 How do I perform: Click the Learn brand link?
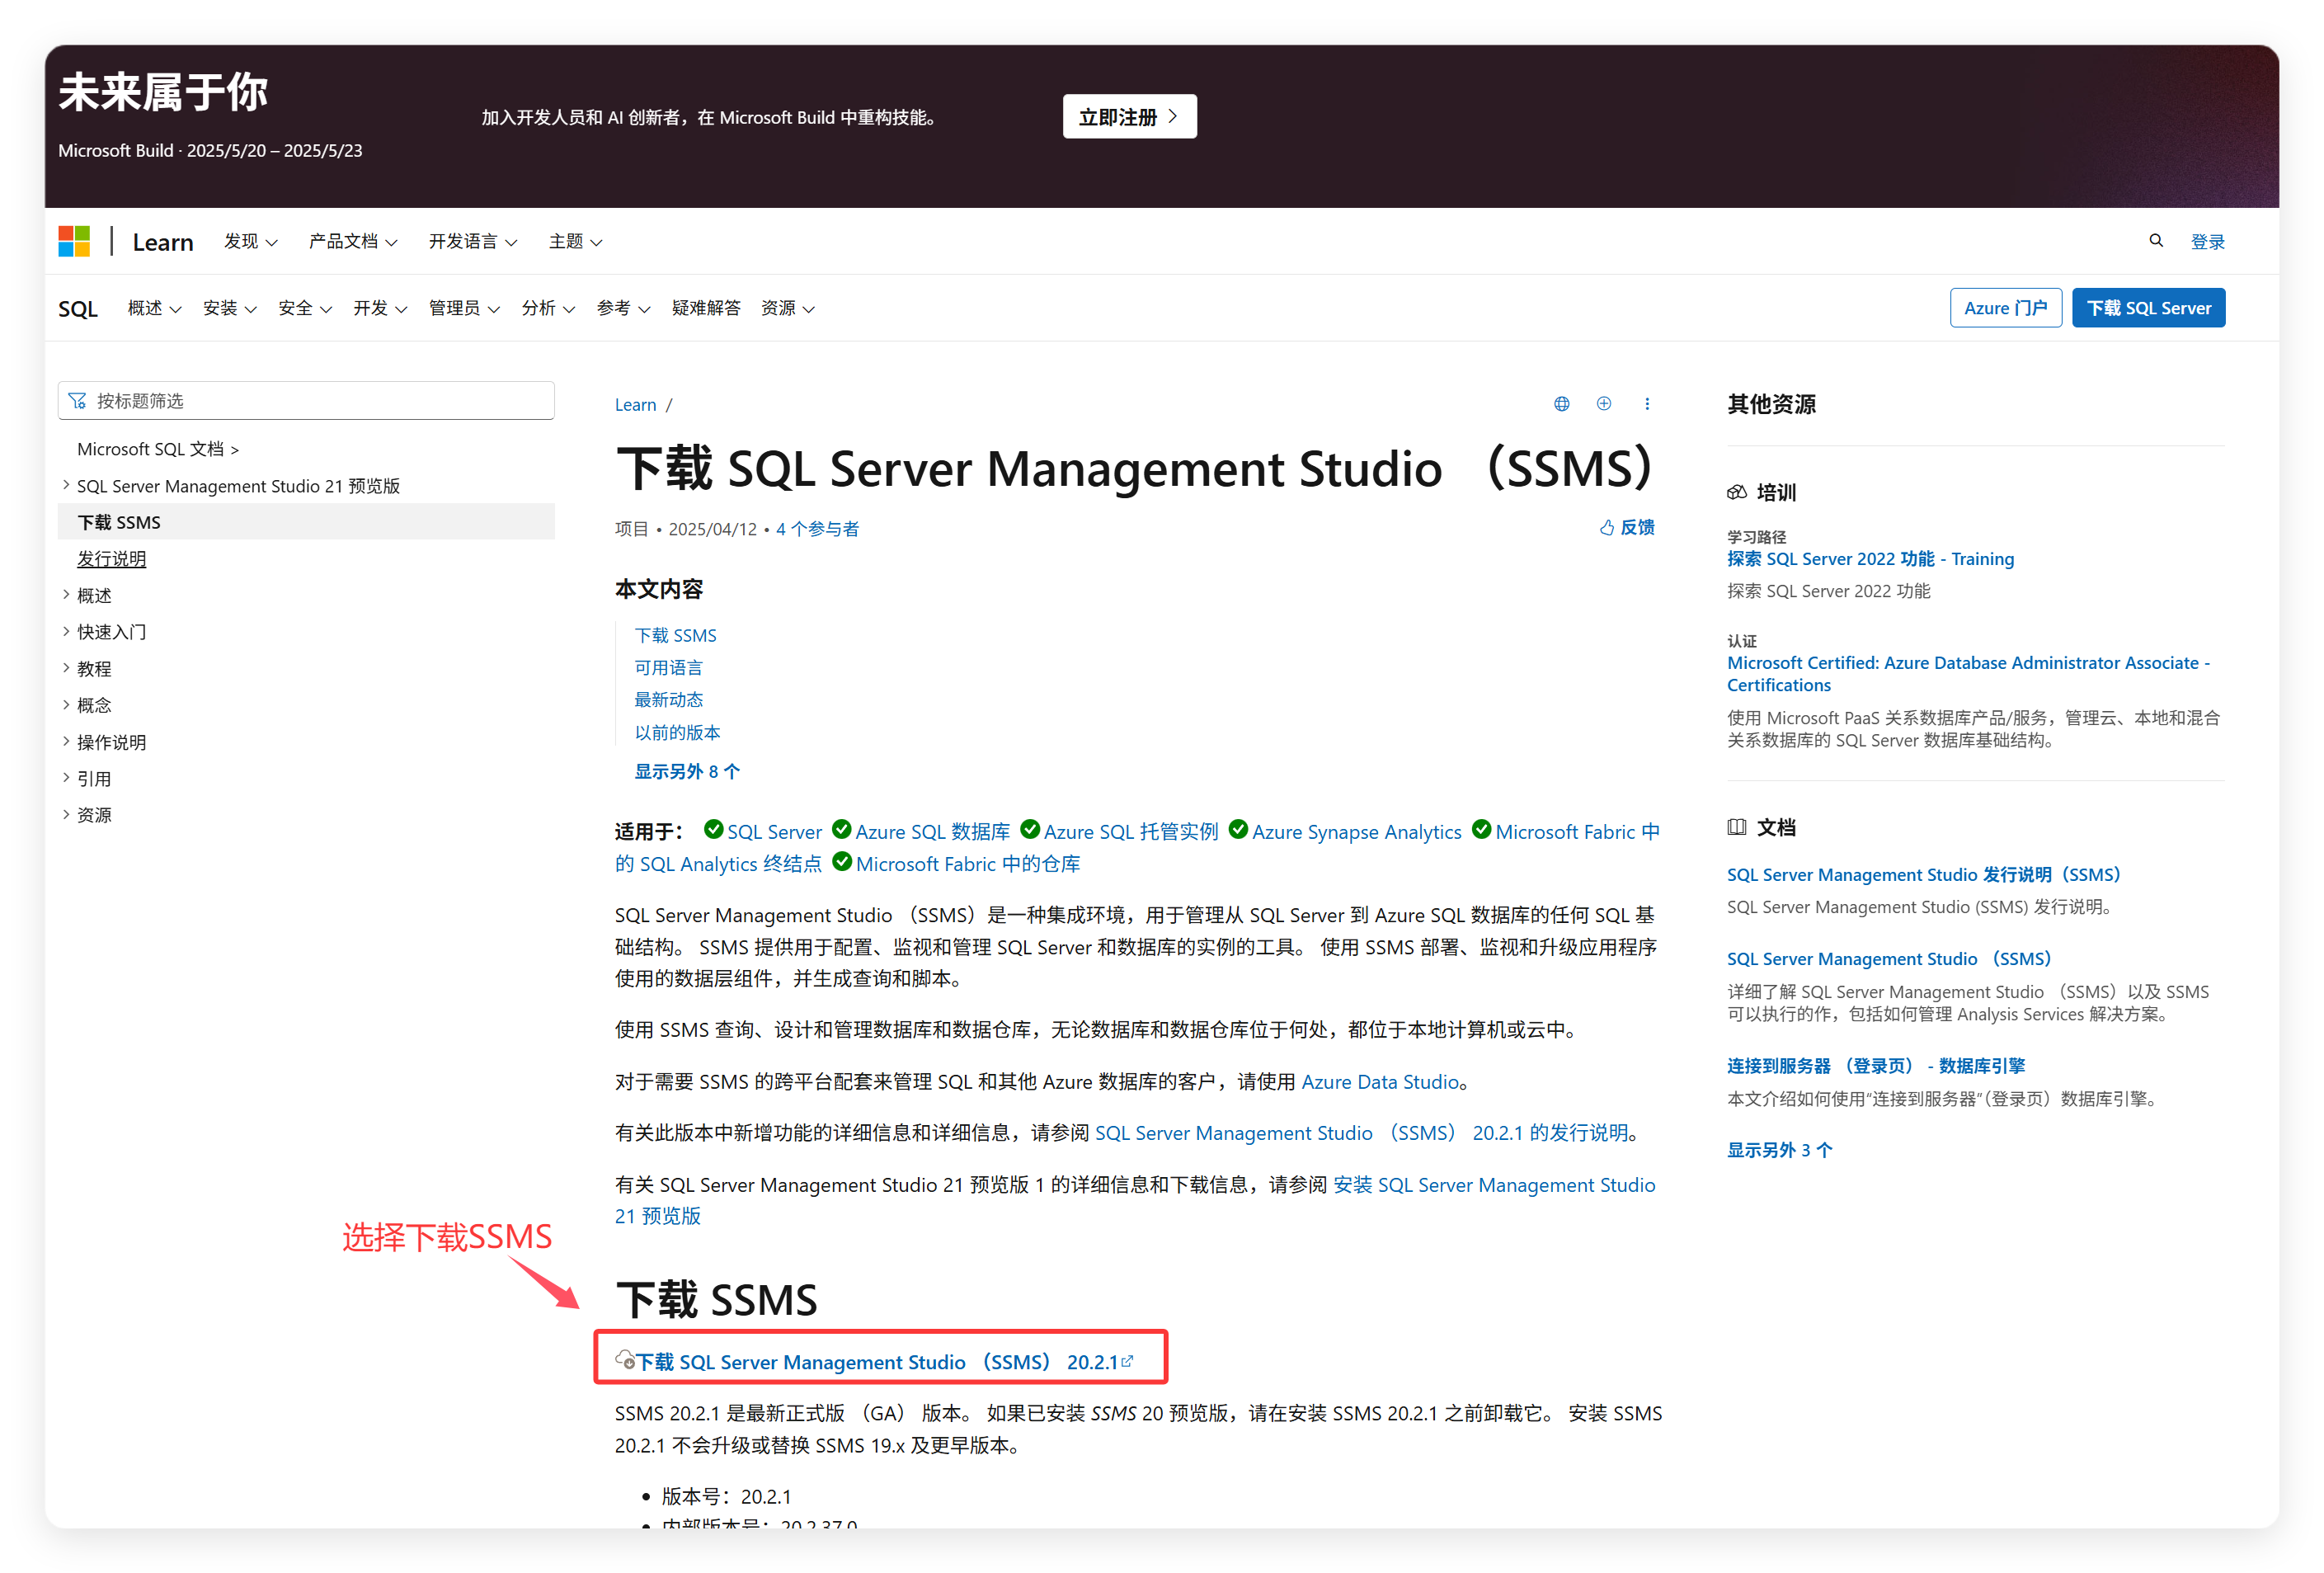point(162,242)
